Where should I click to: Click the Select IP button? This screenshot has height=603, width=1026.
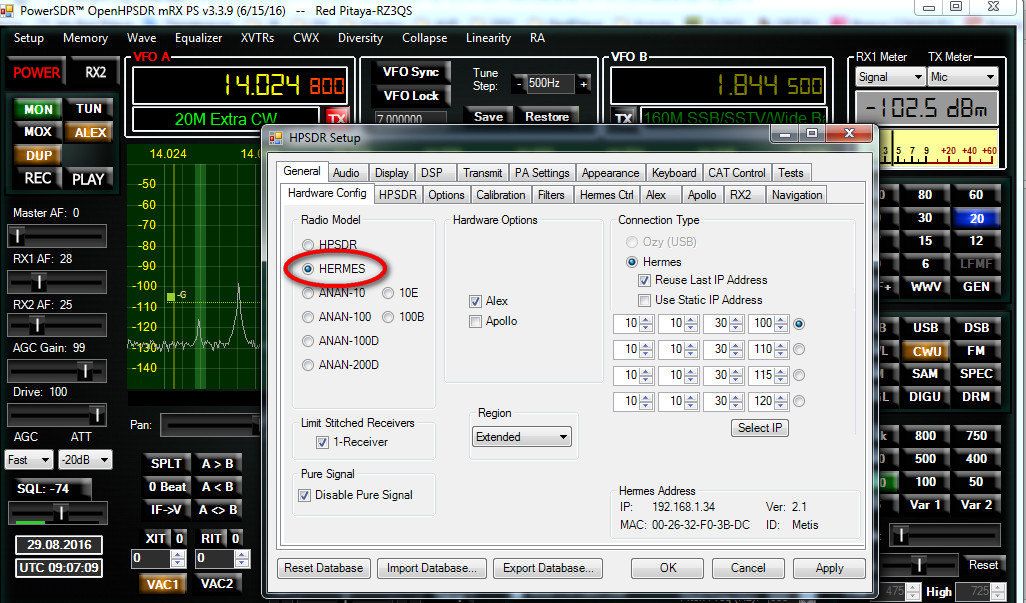pos(760,428)
